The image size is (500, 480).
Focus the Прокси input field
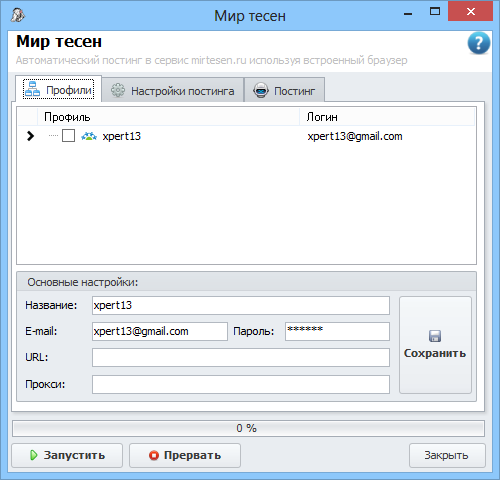tap(241, 384)
